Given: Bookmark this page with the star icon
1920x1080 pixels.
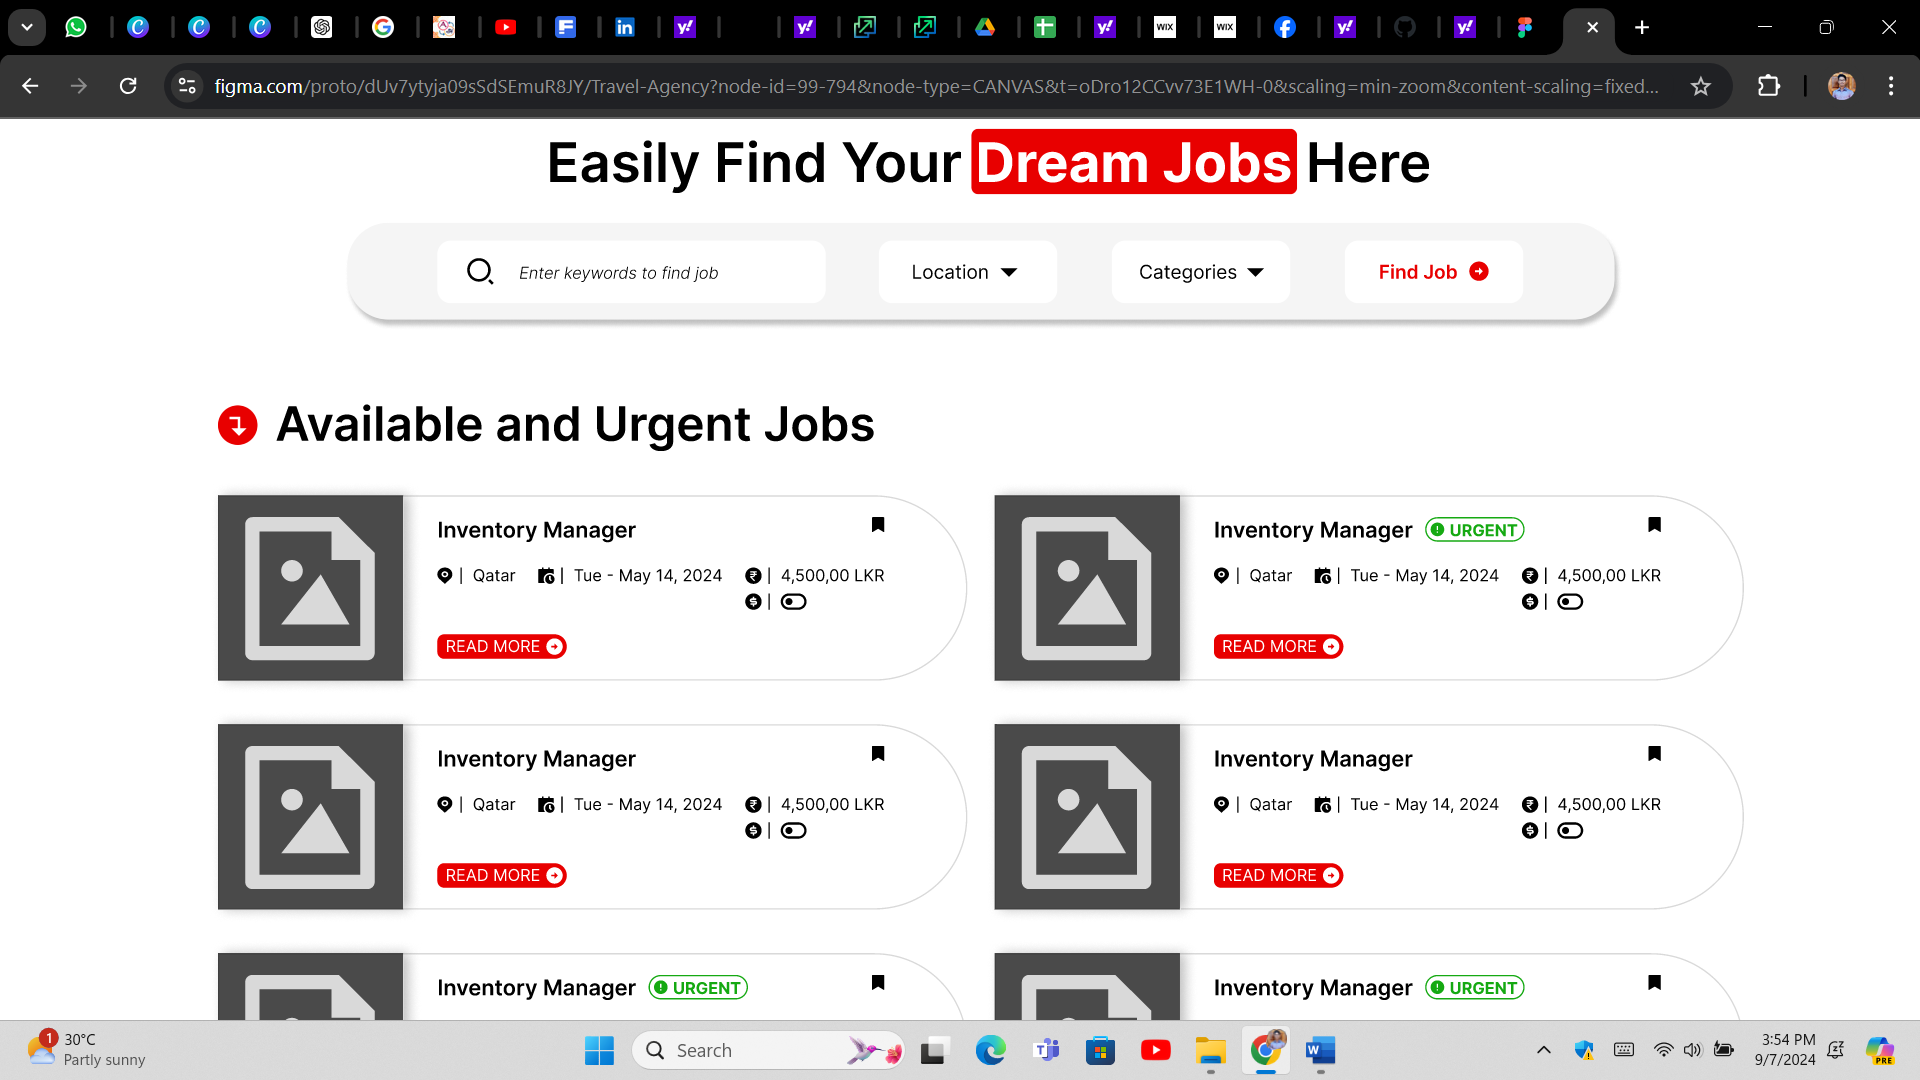Looking at the screenshot, I should [1700, 86].
